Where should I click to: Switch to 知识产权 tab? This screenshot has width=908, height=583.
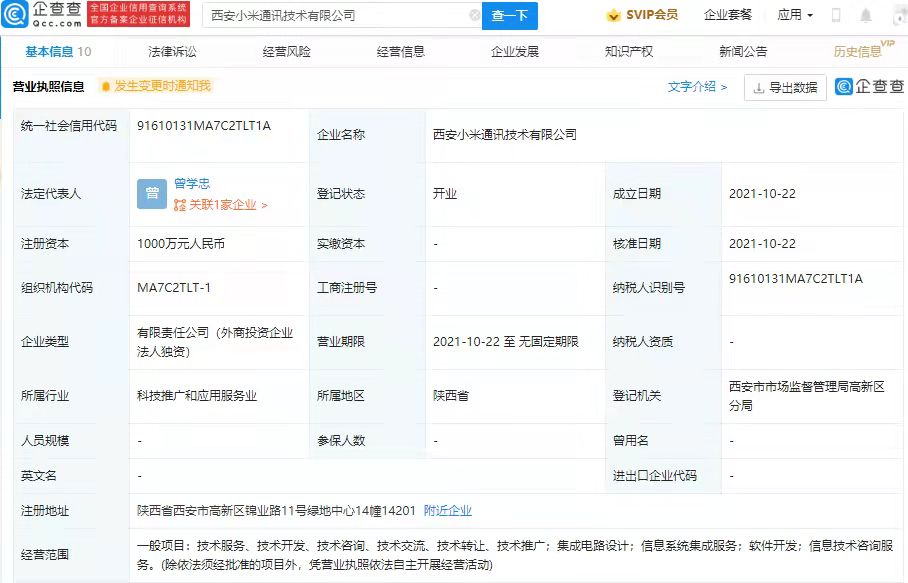tap(629, 52)
